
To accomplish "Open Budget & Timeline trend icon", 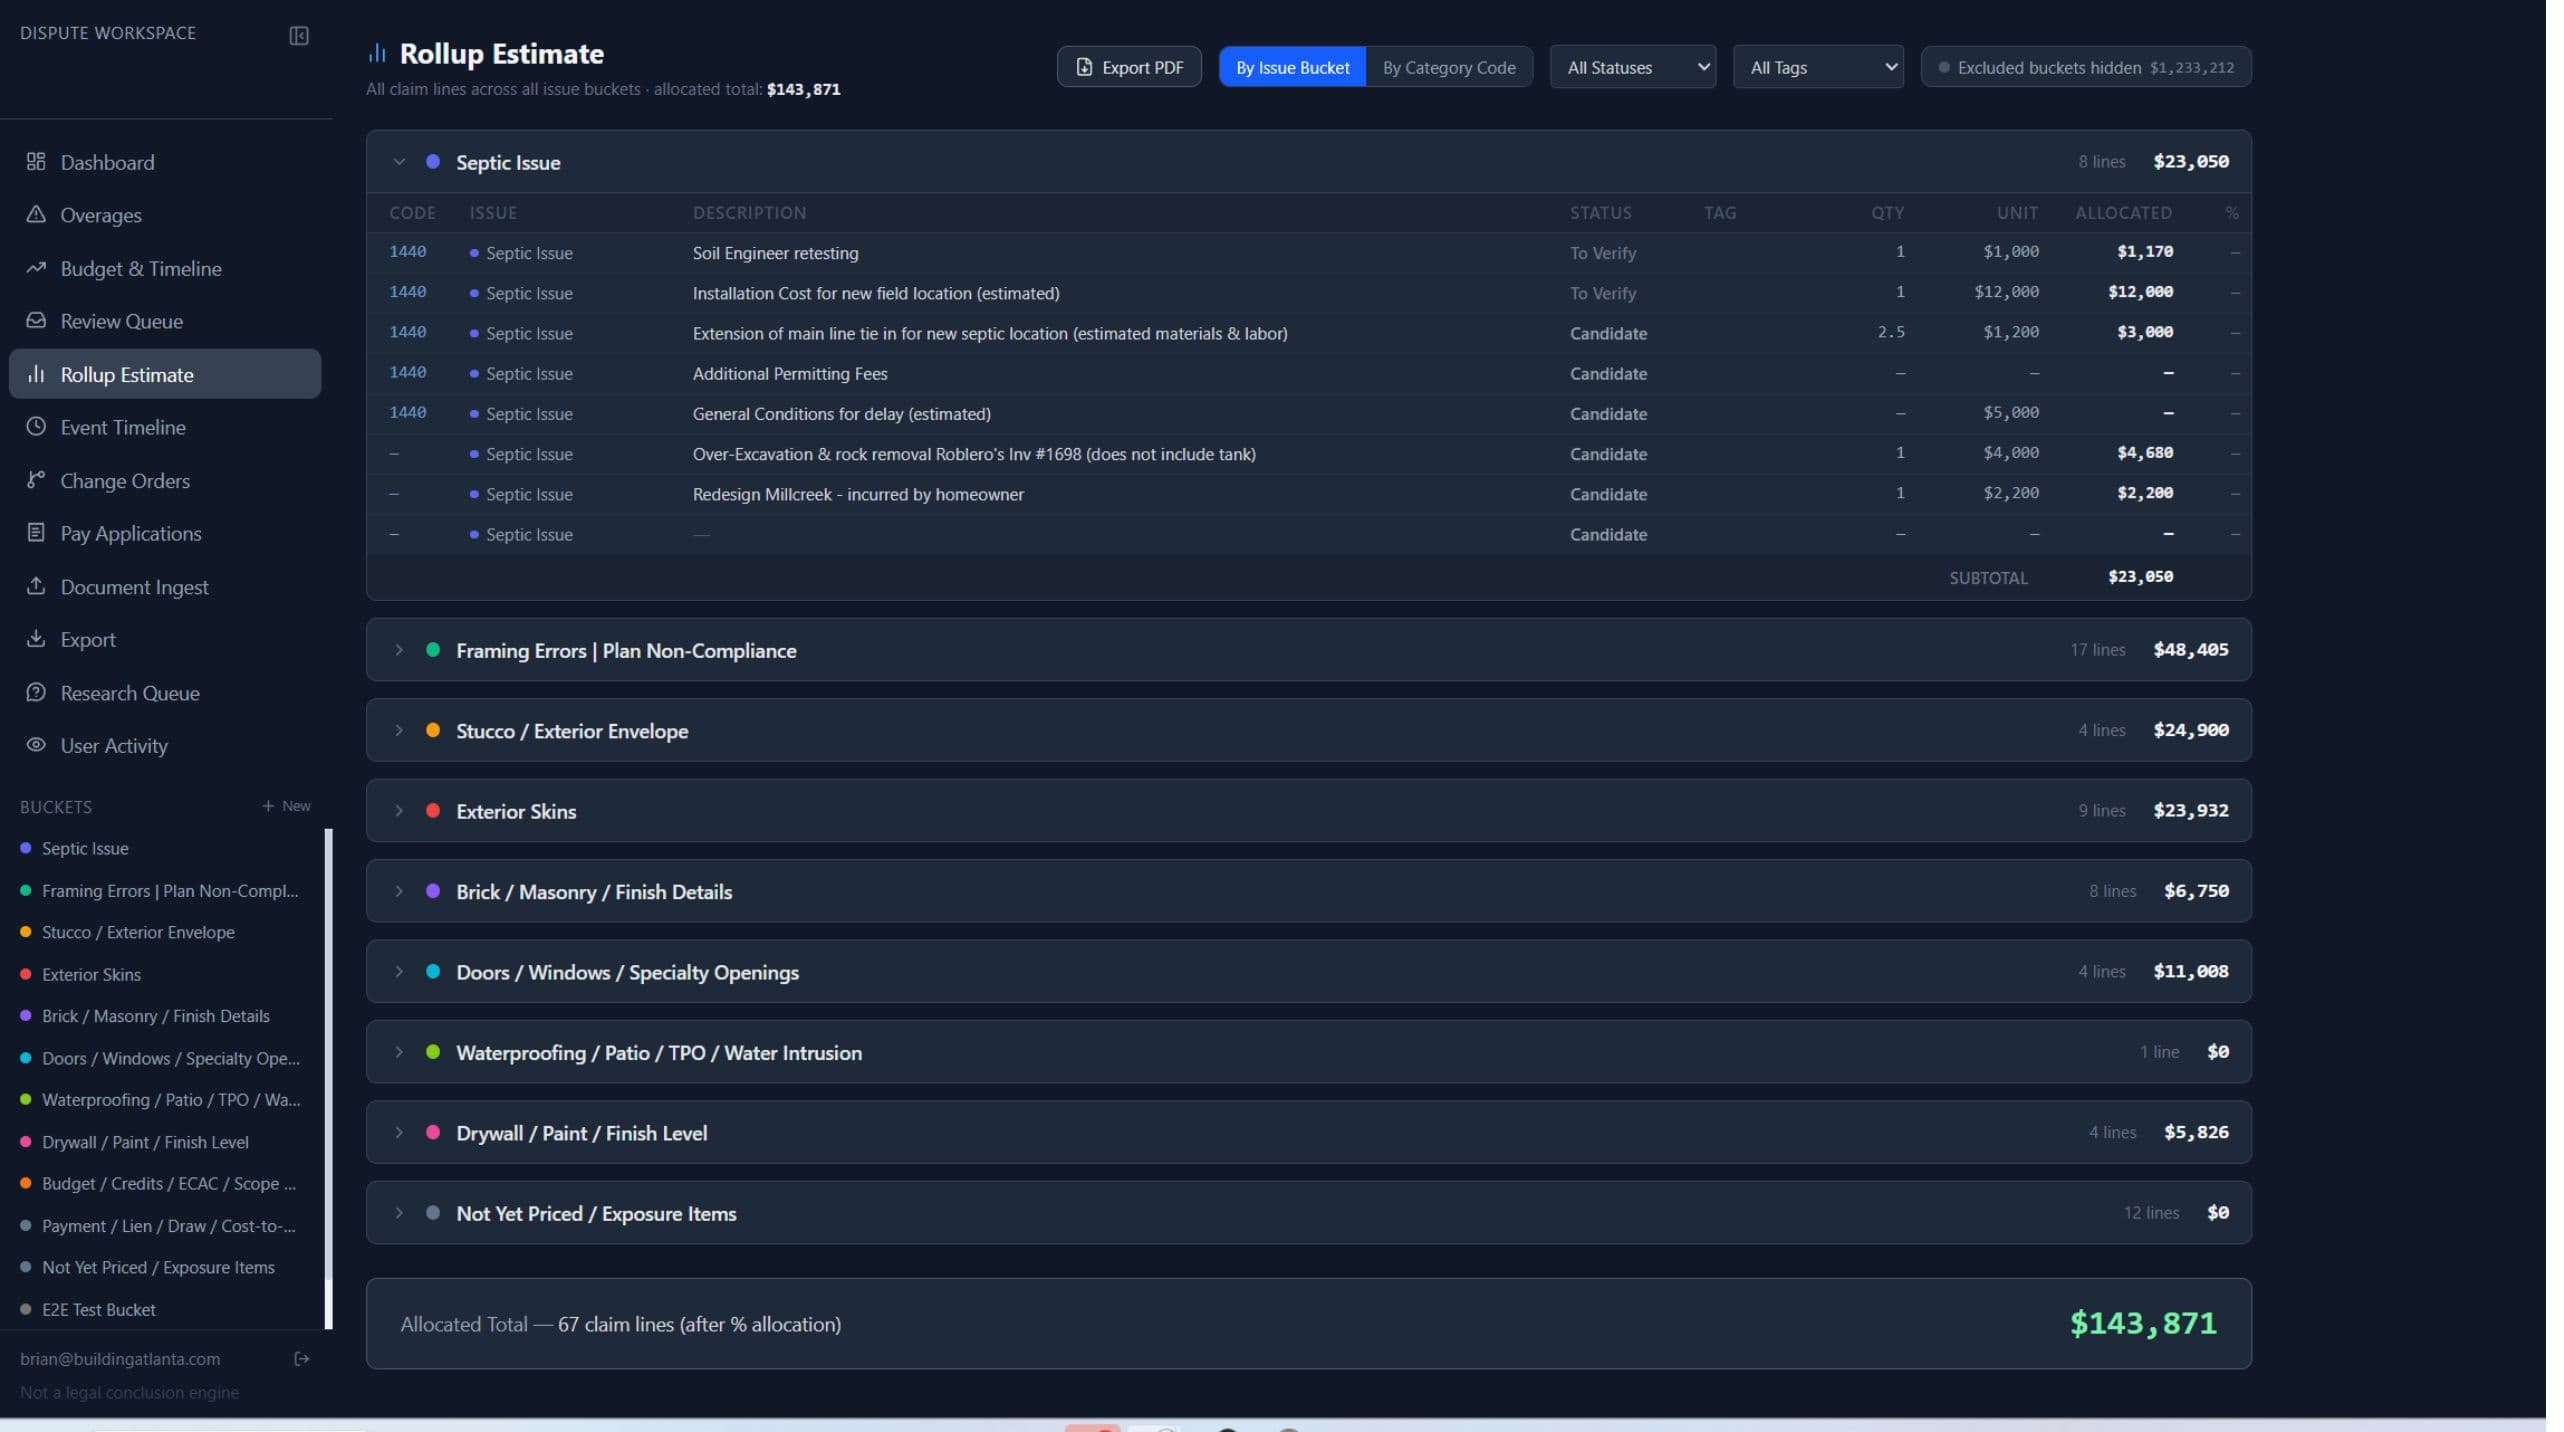I will pos(36,268).
